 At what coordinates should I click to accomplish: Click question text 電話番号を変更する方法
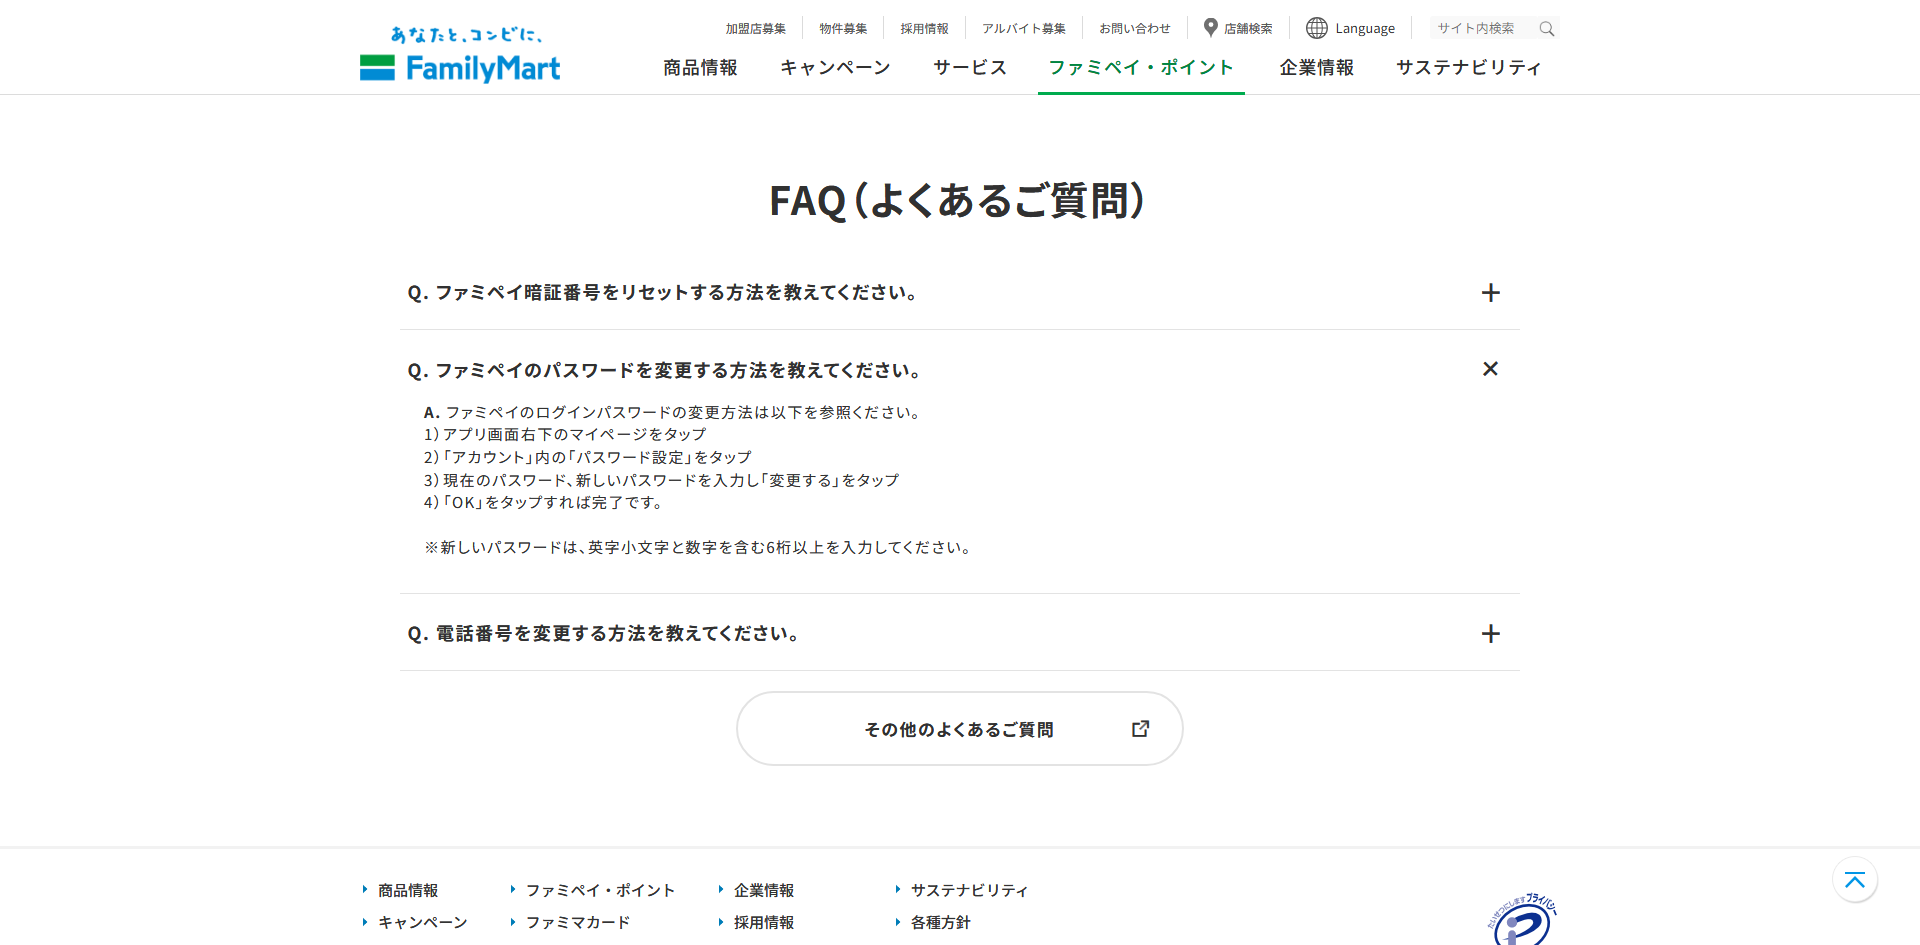coord(603,634)
